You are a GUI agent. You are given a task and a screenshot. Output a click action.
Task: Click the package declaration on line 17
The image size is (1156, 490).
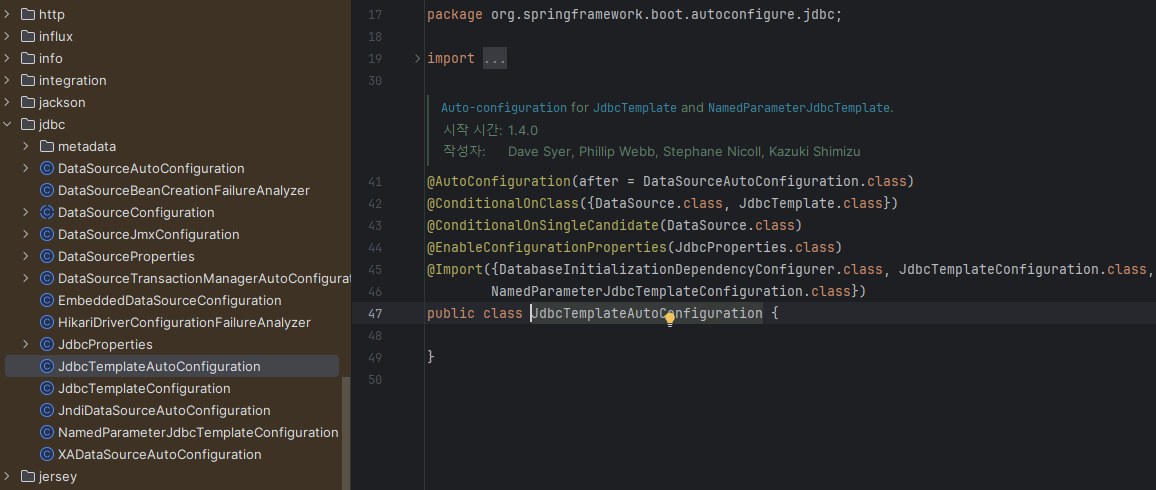coord(634,14)
